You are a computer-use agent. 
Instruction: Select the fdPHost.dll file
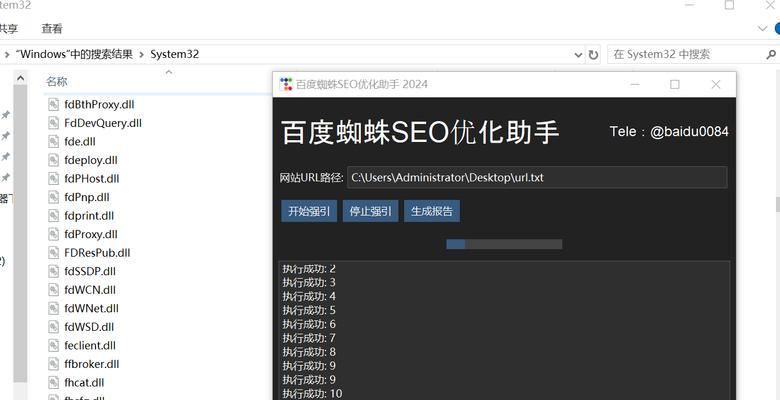point(92,179)
